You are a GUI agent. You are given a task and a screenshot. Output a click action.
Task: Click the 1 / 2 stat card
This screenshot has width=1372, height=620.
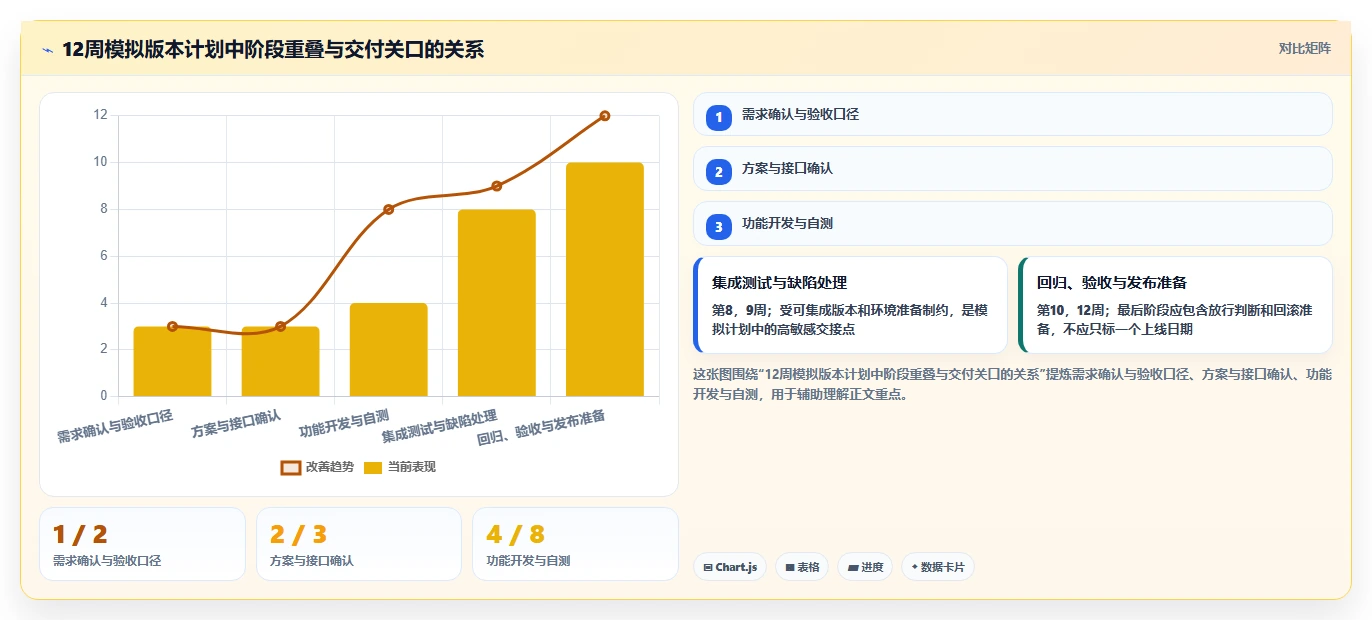pos(142,544)
